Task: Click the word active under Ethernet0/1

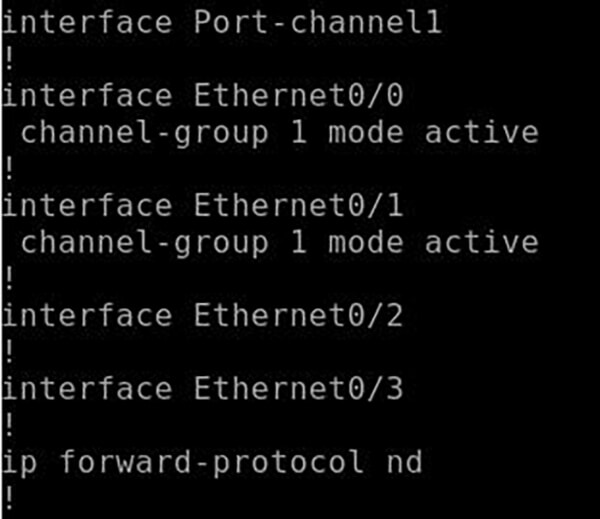Action: click(482, 242)
